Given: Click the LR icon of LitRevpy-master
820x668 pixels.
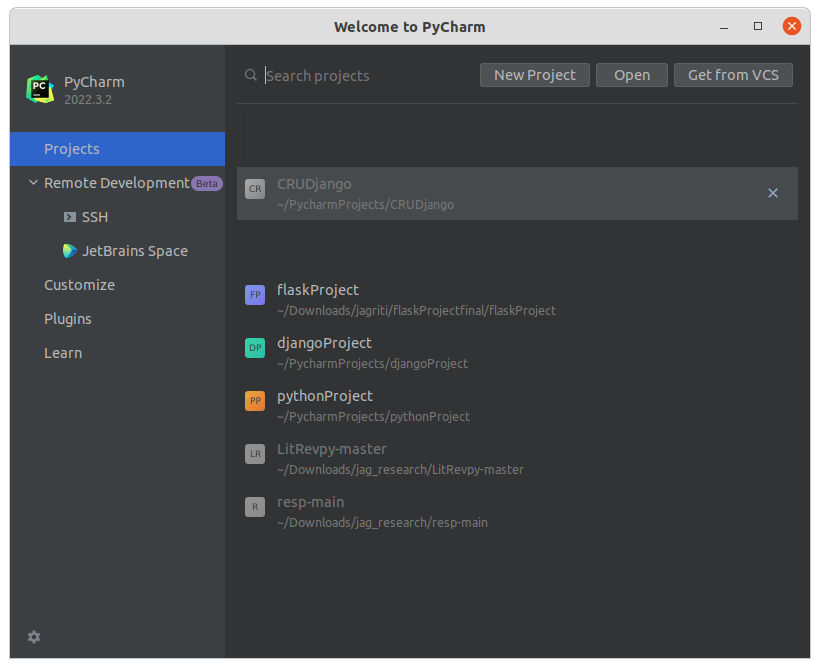Looking at the screenshot, I should point(255,454).
